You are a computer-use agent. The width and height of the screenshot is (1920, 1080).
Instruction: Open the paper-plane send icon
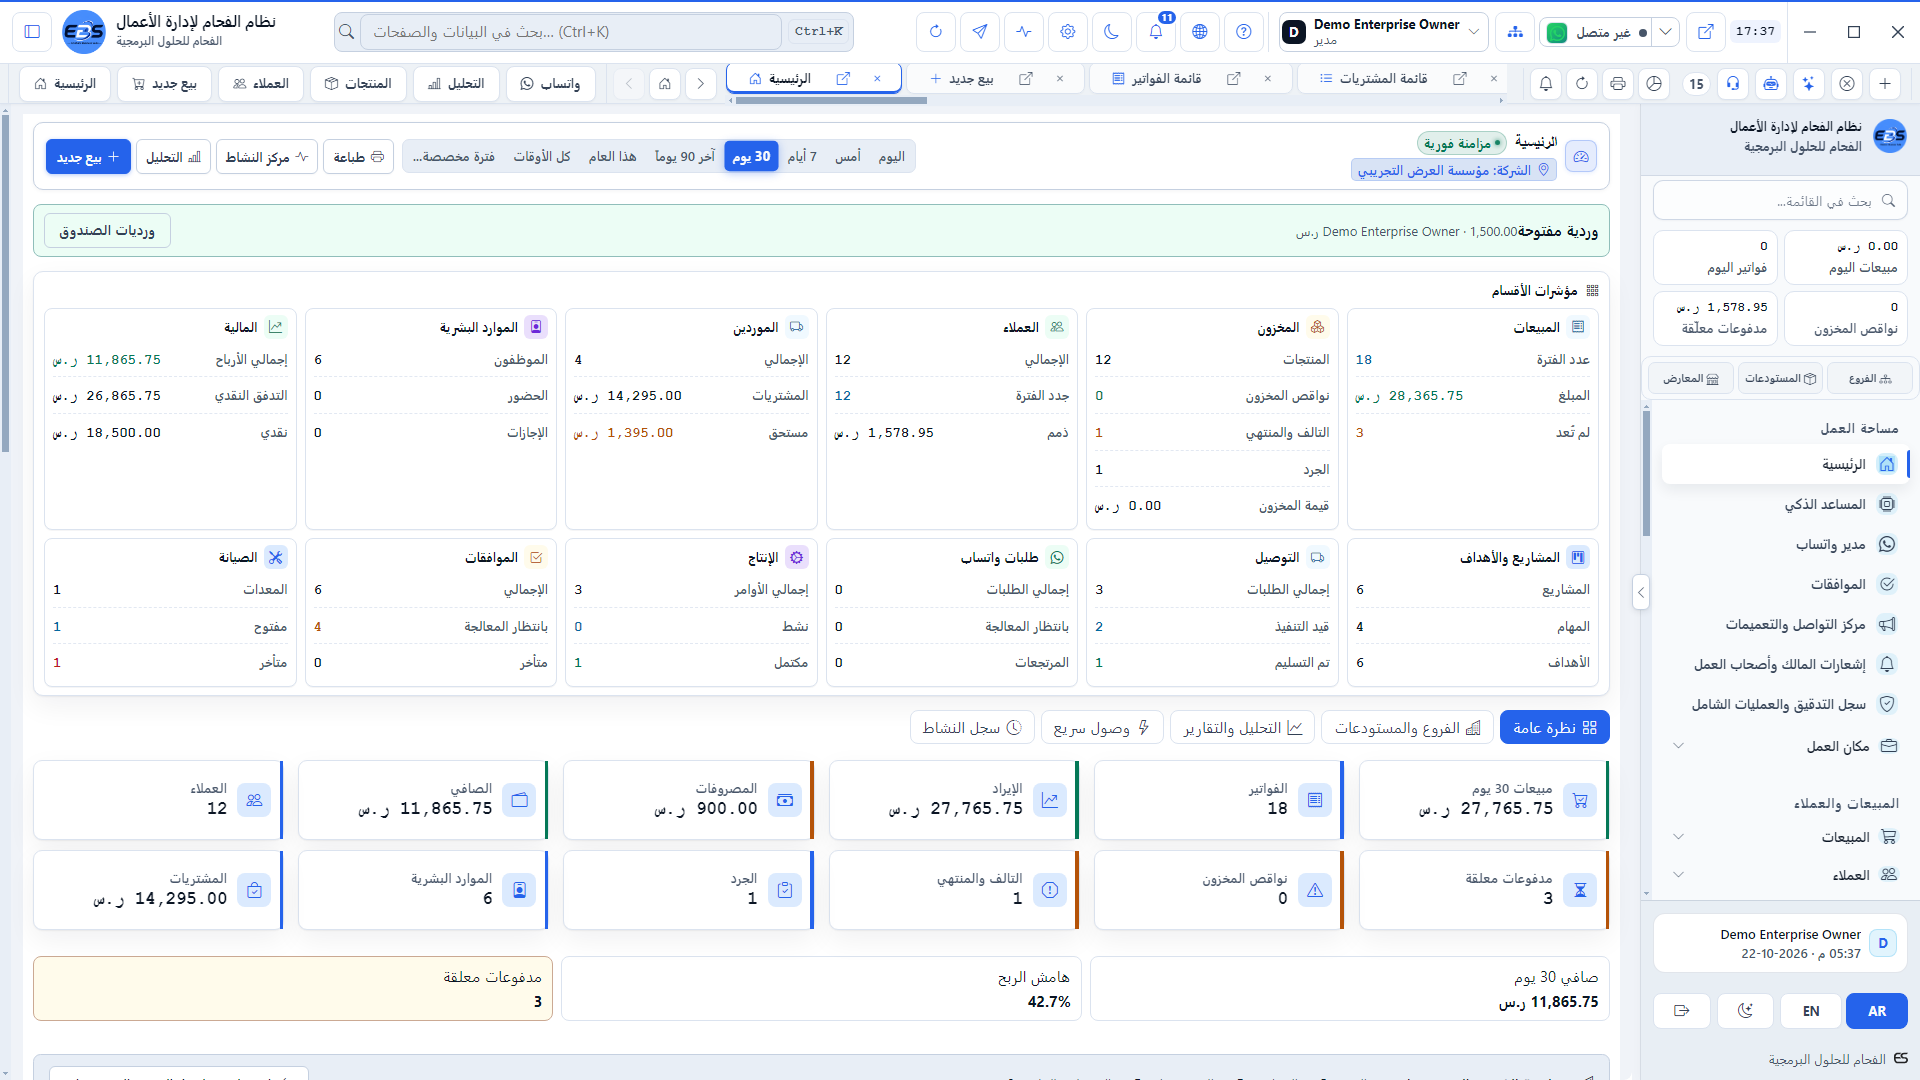(980, 32)
